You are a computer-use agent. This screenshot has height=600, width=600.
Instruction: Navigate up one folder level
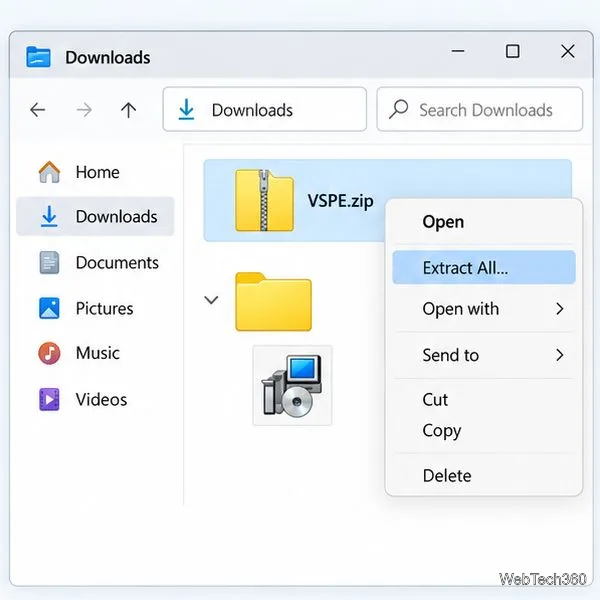129,110
